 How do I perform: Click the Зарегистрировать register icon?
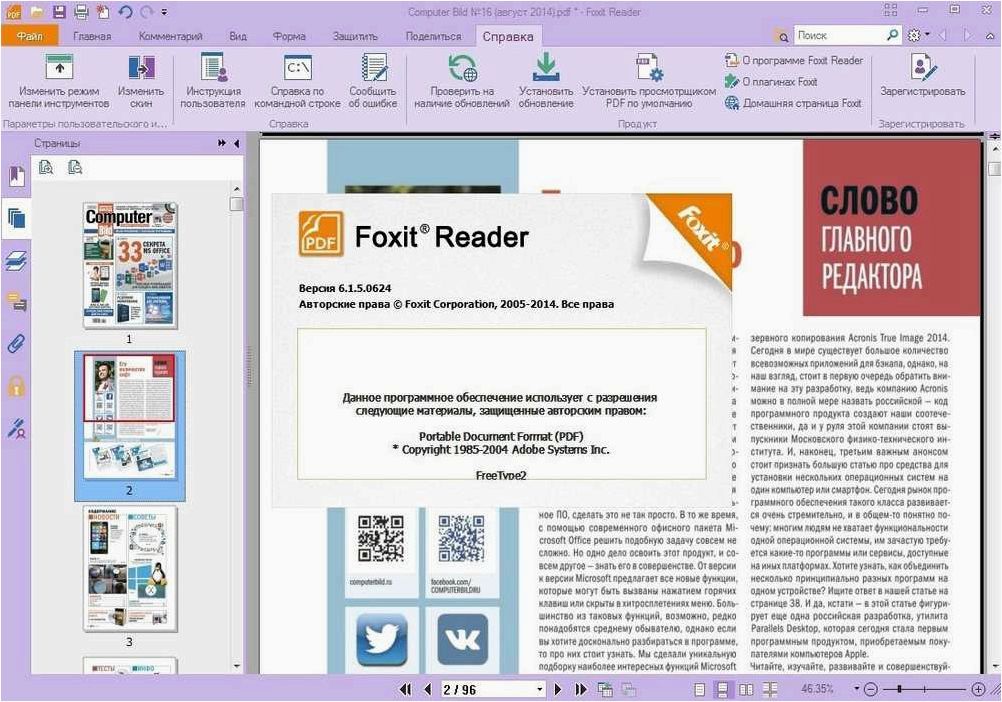[922, 77]
